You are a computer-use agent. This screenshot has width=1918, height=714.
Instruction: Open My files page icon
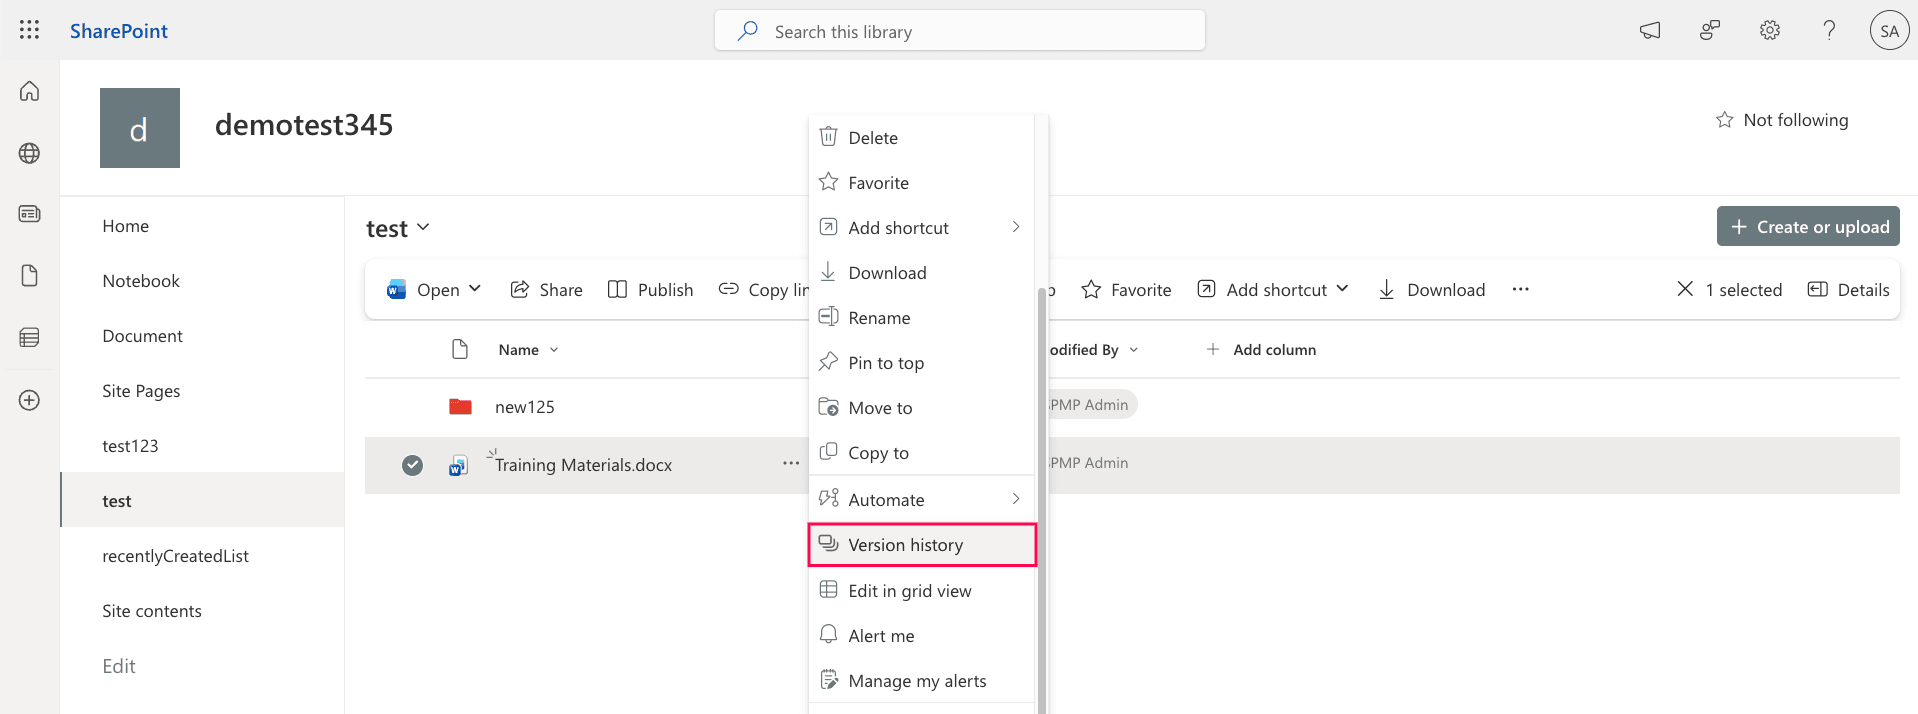[29, 276]
